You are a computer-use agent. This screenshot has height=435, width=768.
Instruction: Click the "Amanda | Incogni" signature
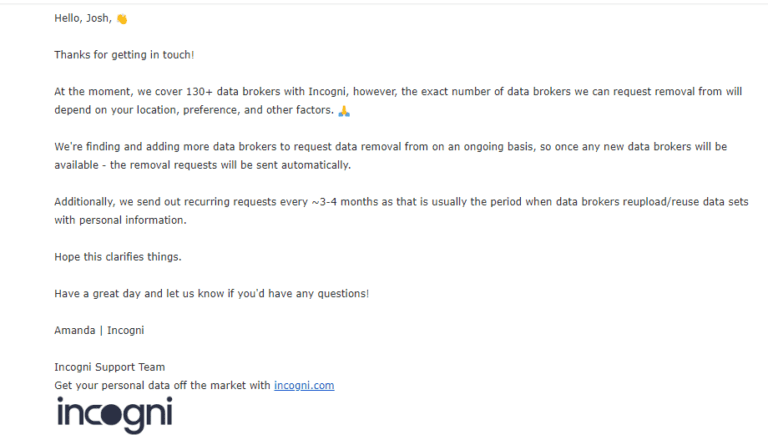(x=99, y=330)
